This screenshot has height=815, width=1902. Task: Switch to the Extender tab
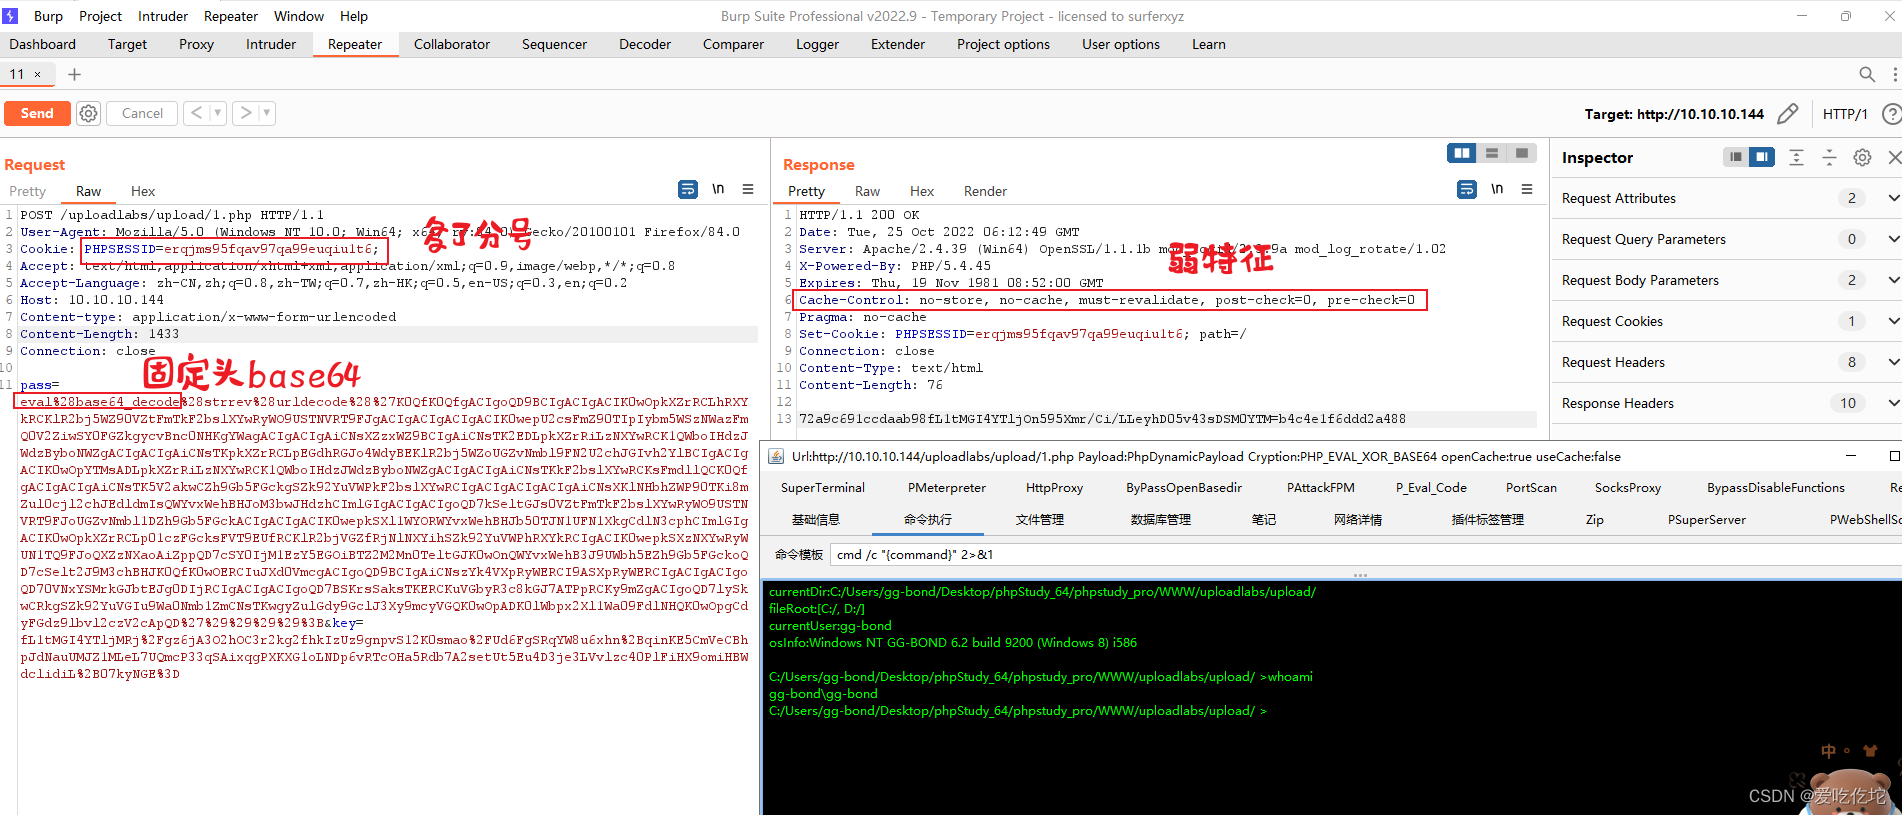(898, 44)
